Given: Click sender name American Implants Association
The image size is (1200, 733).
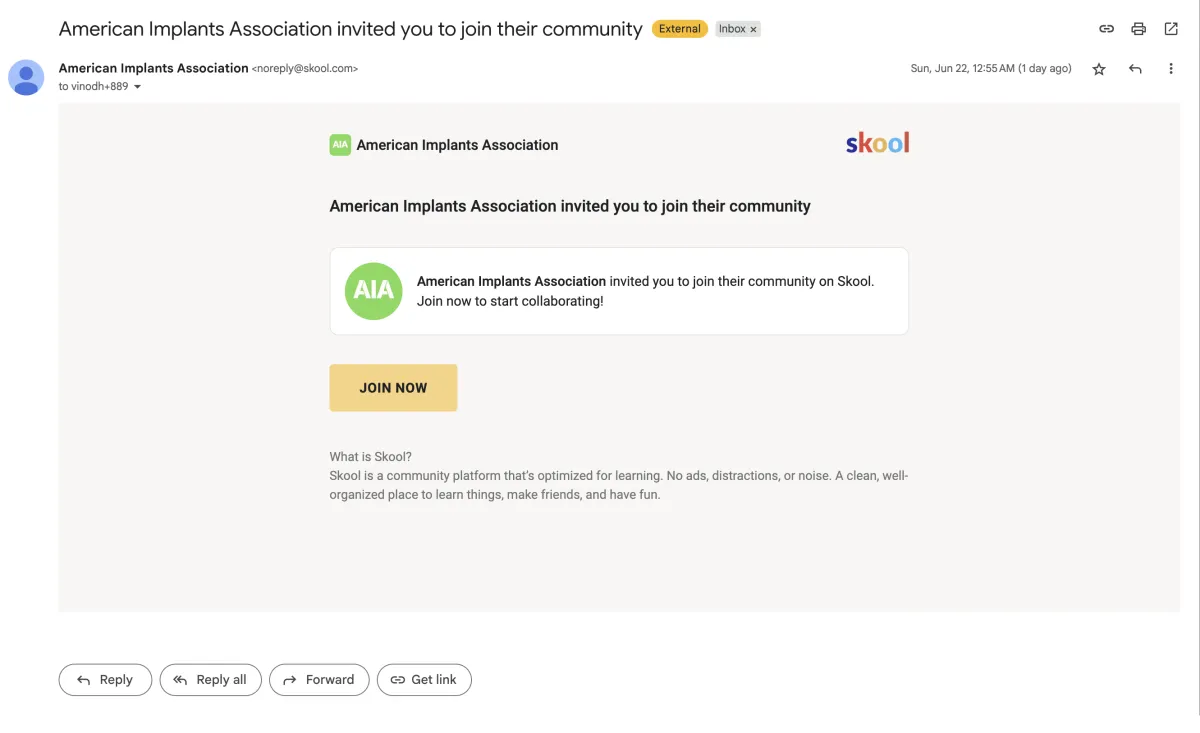Looking at the screenshot, I should coord(154,68).
